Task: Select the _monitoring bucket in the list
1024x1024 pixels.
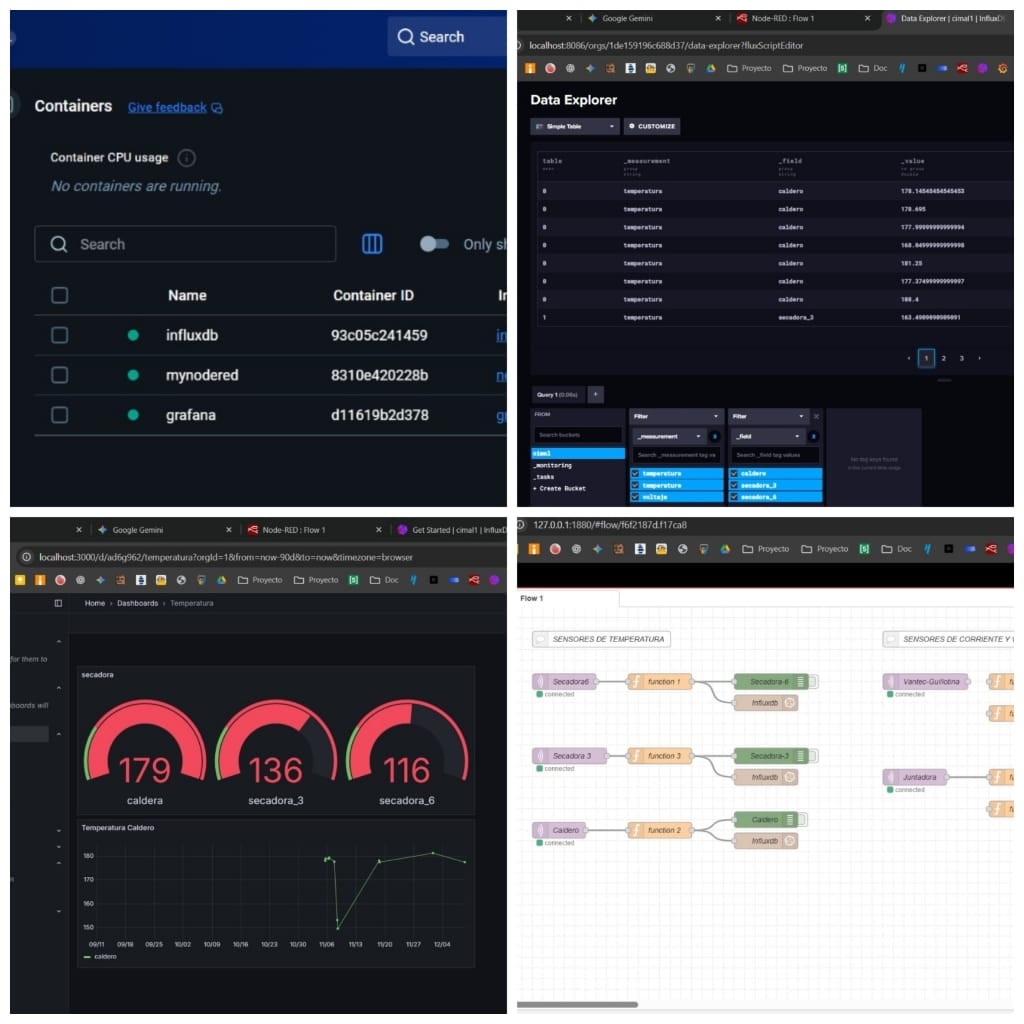Action: (x=554, y=465)
